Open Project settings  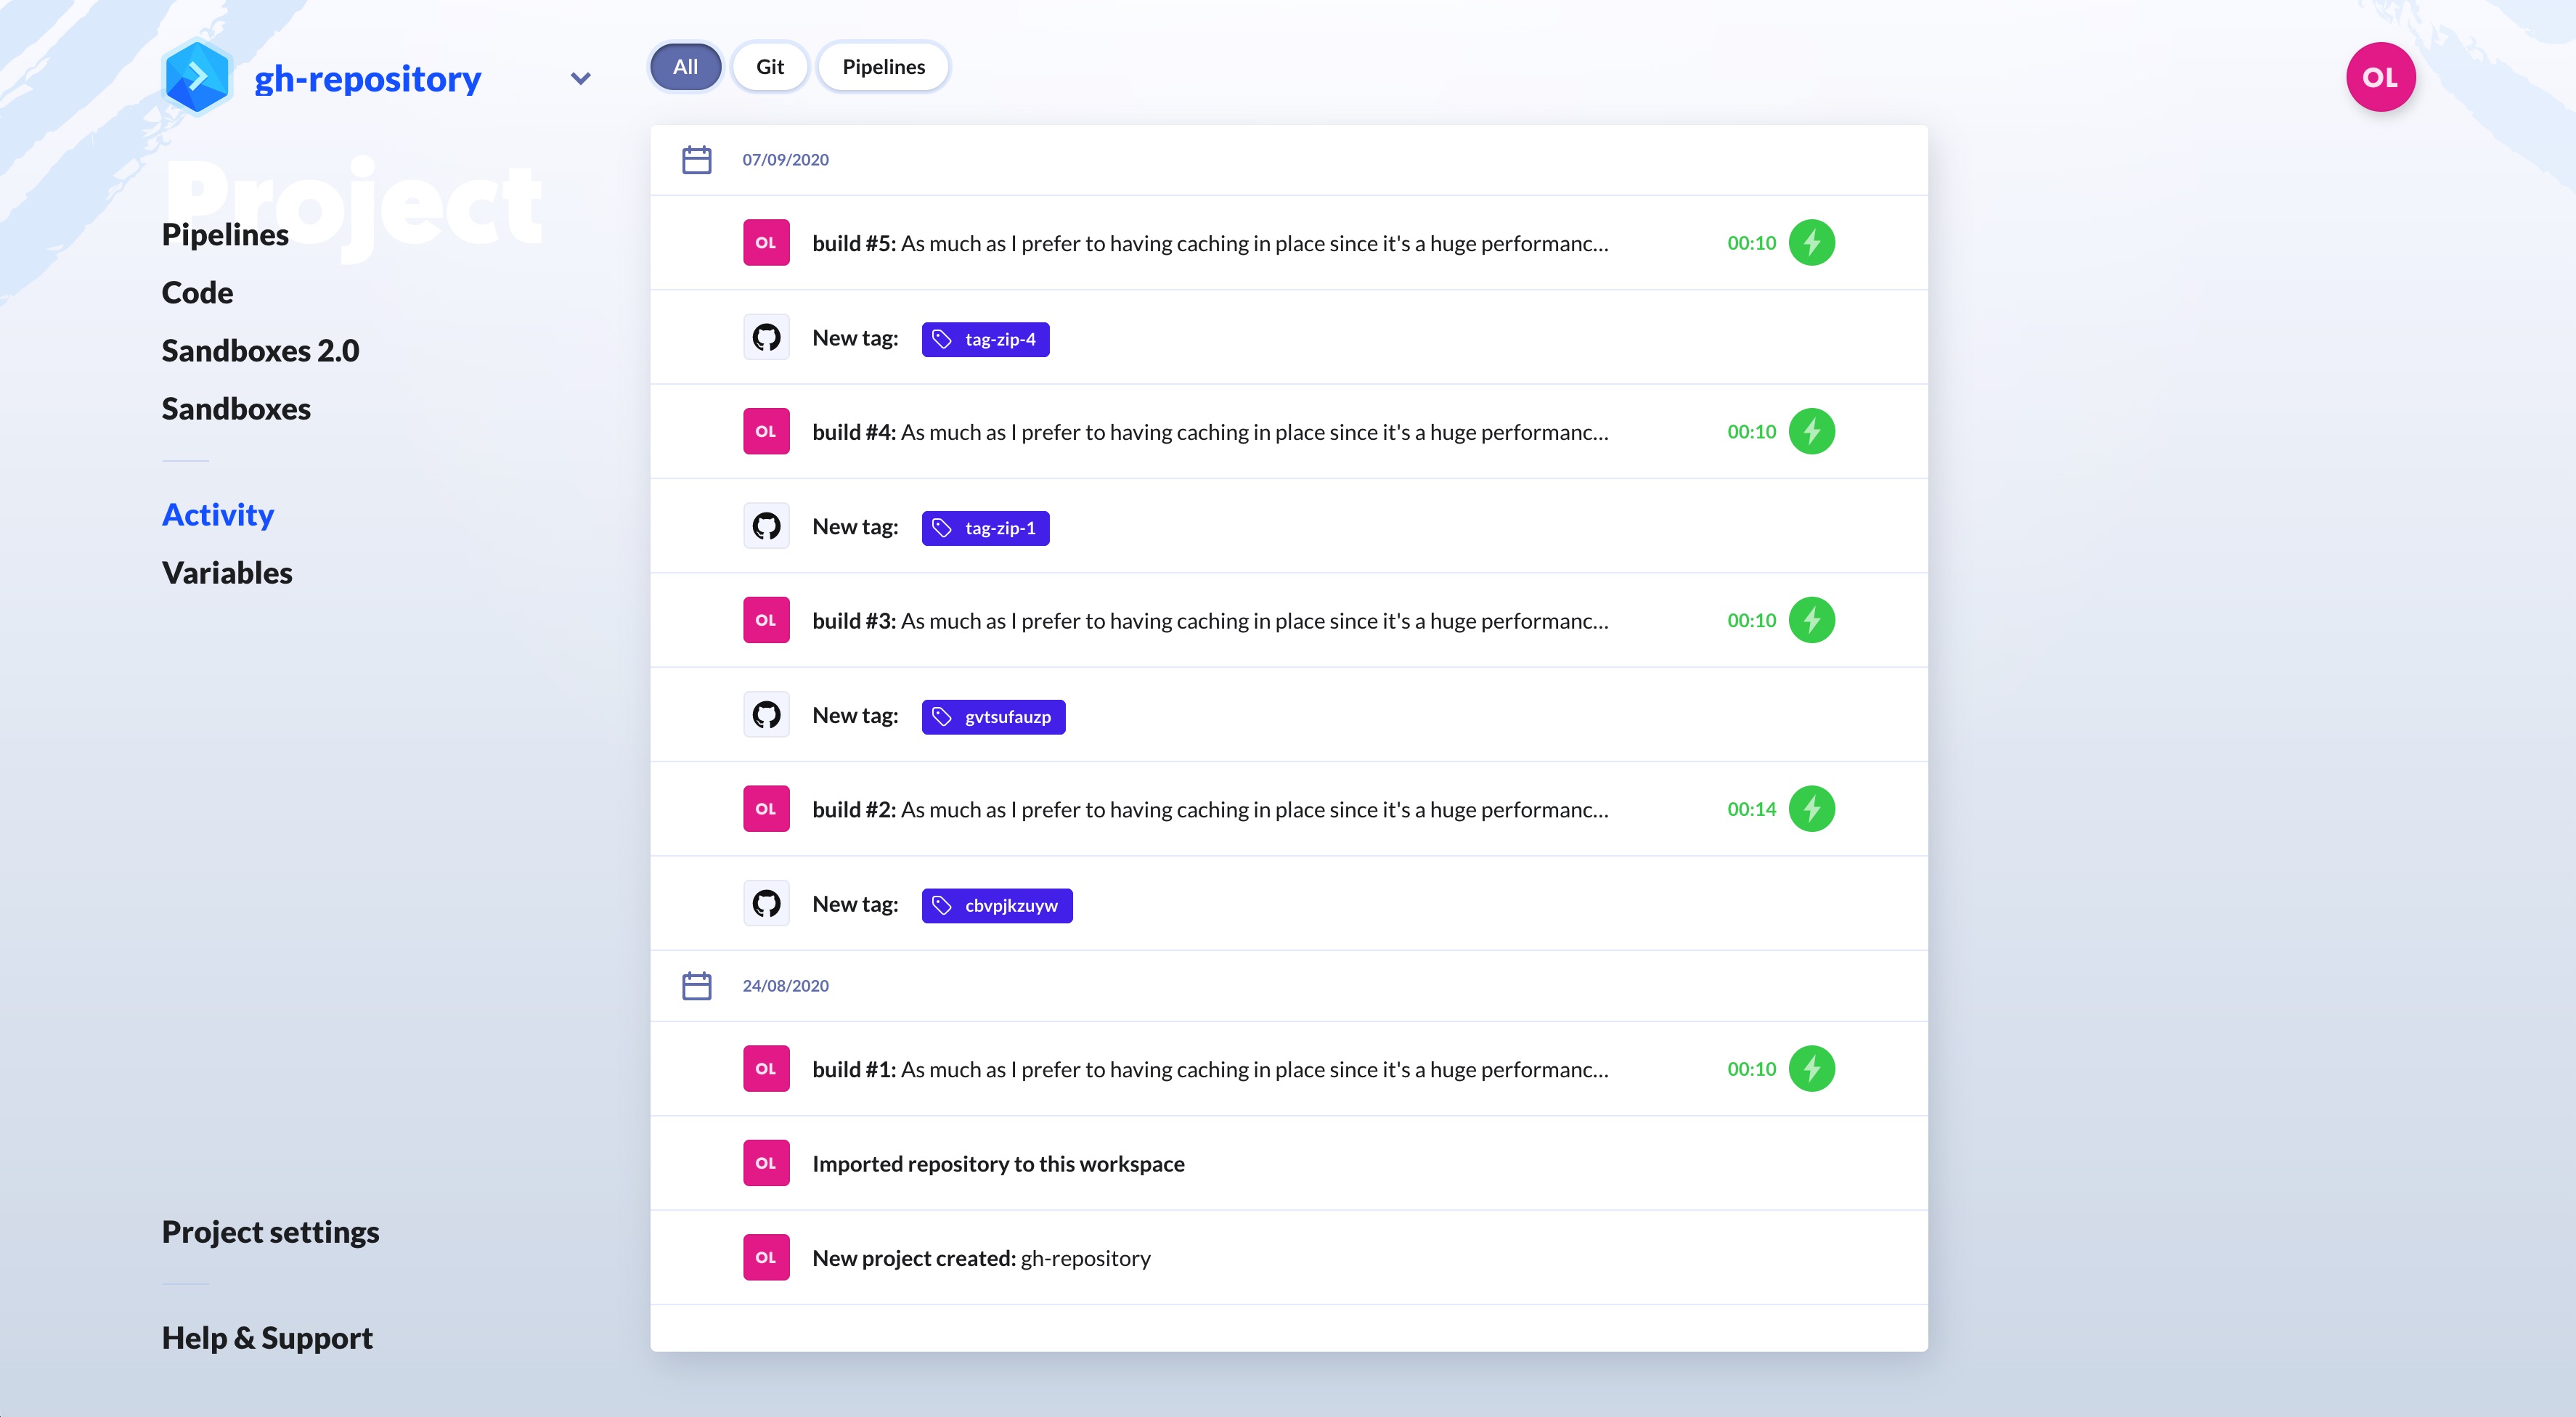point(270,1231)
